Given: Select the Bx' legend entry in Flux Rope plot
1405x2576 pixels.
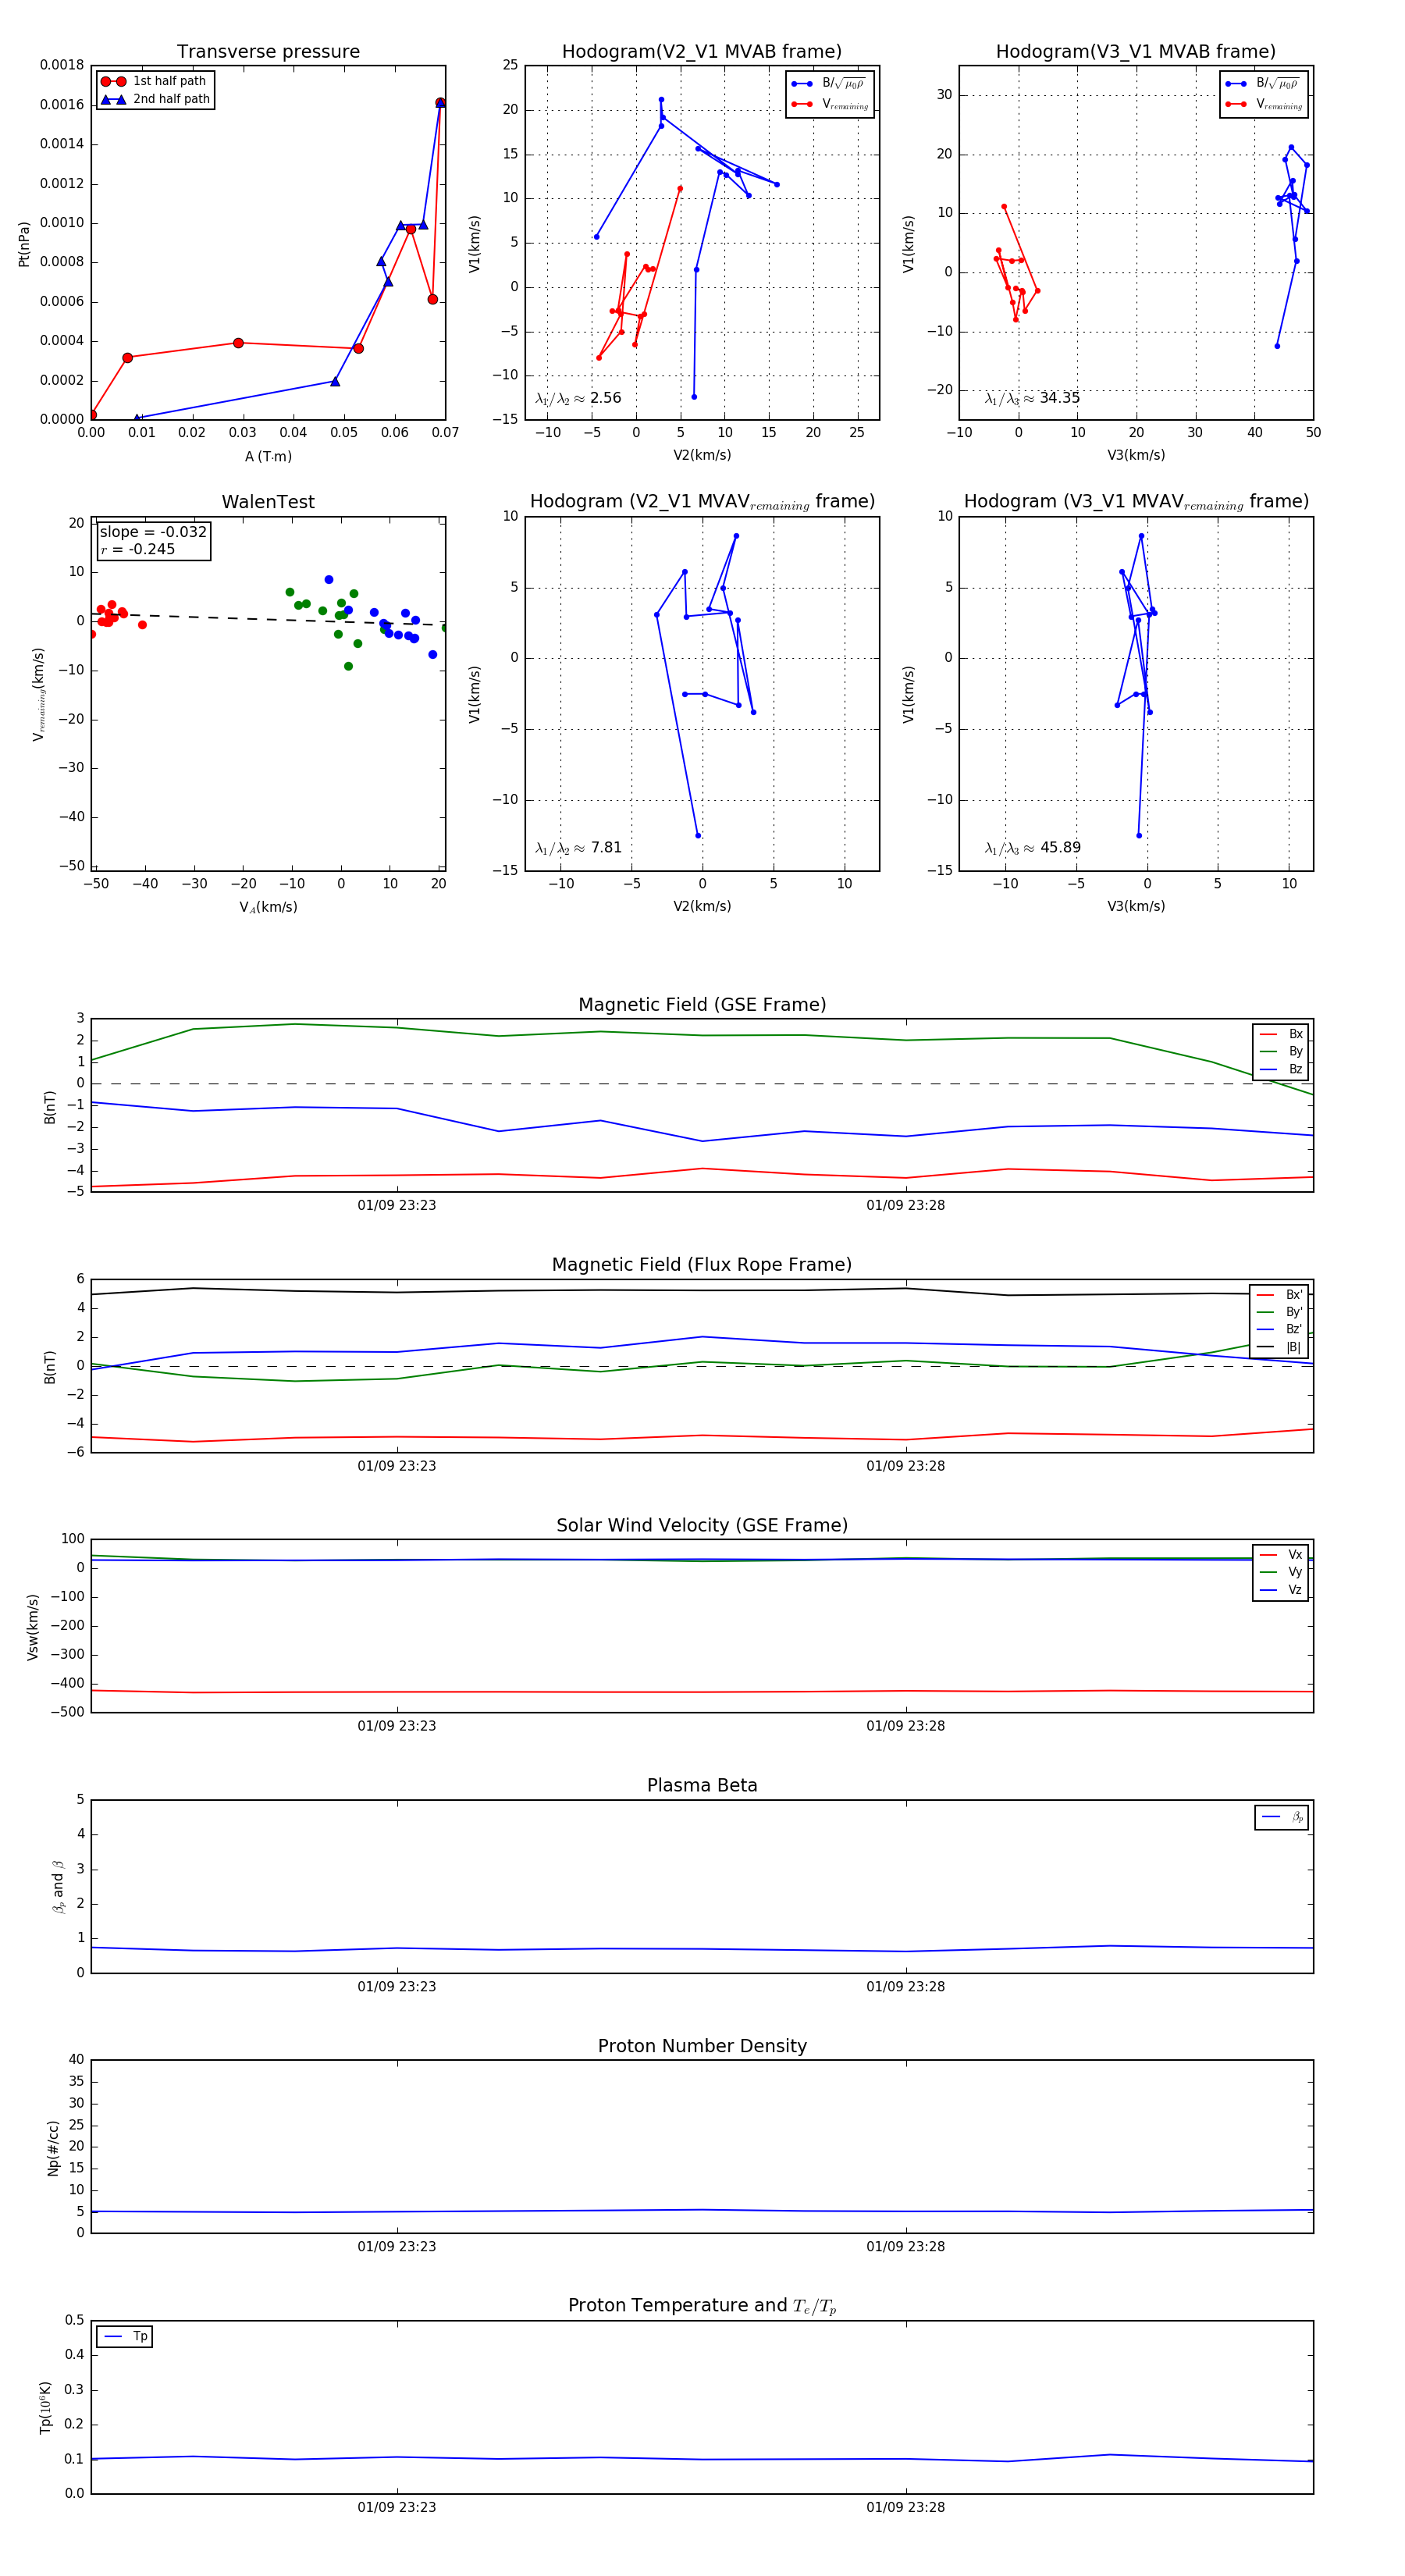Looking at the screenshot, I should (1279, 1294).
